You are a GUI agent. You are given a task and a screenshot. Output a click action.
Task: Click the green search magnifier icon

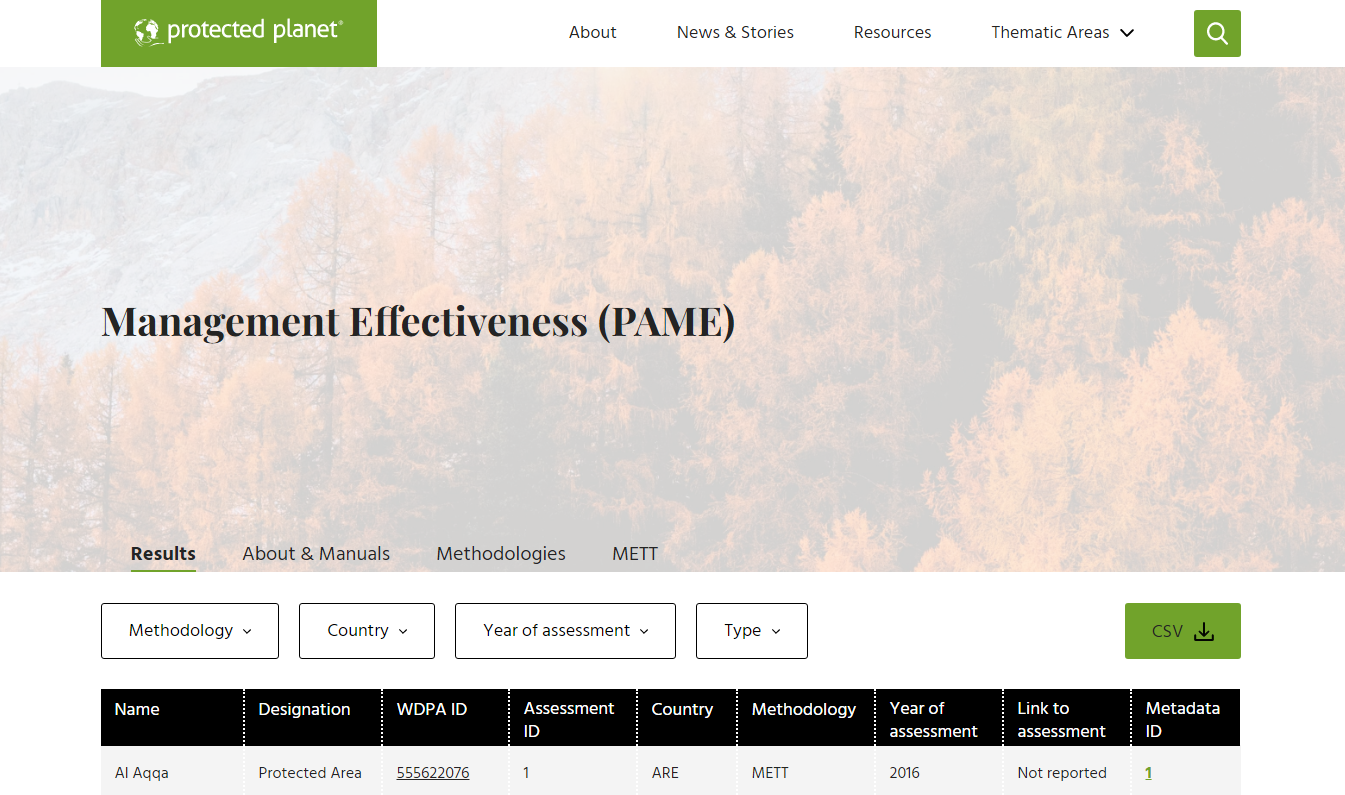(1217, 33)
